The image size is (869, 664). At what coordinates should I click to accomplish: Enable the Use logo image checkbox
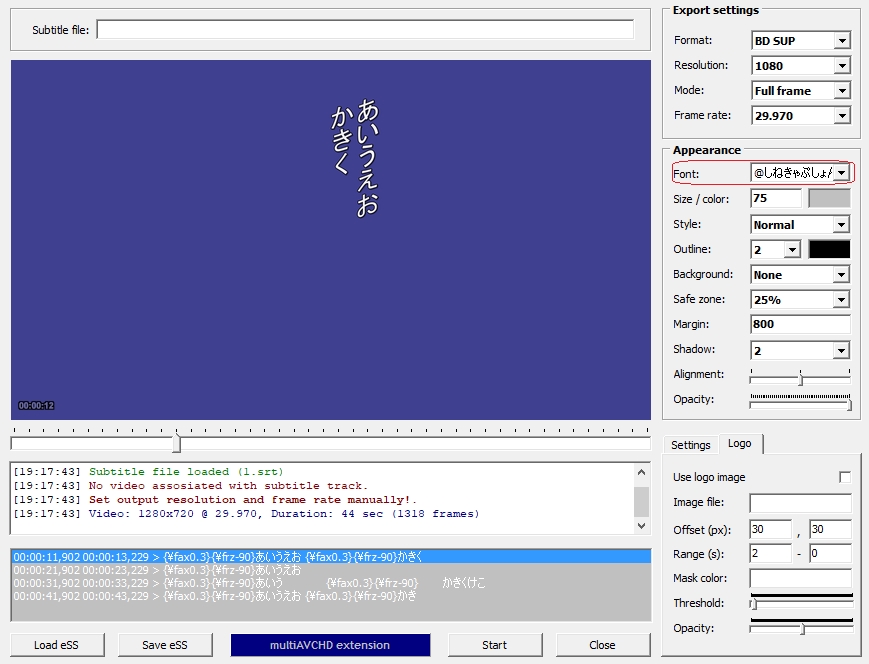click(845, 477)
